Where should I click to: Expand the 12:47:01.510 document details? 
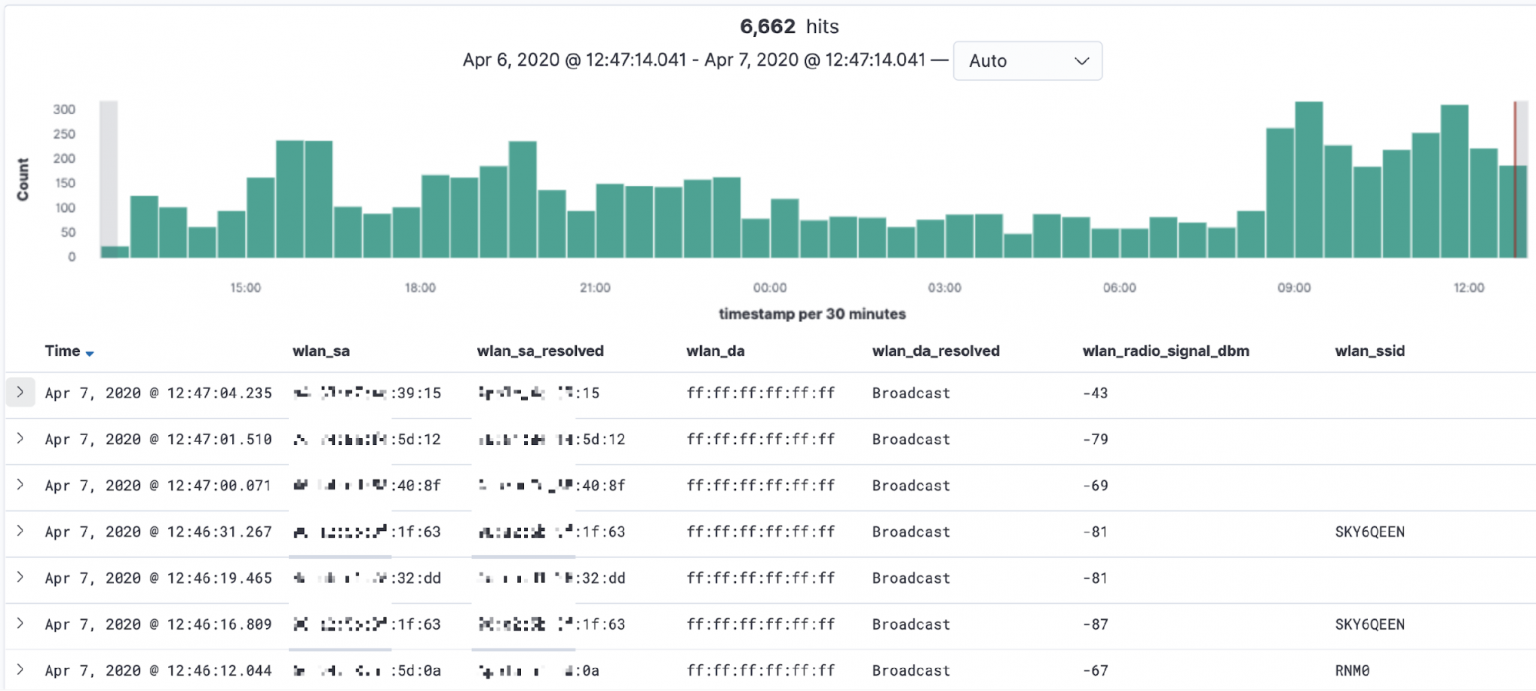[x=20, y=439]
